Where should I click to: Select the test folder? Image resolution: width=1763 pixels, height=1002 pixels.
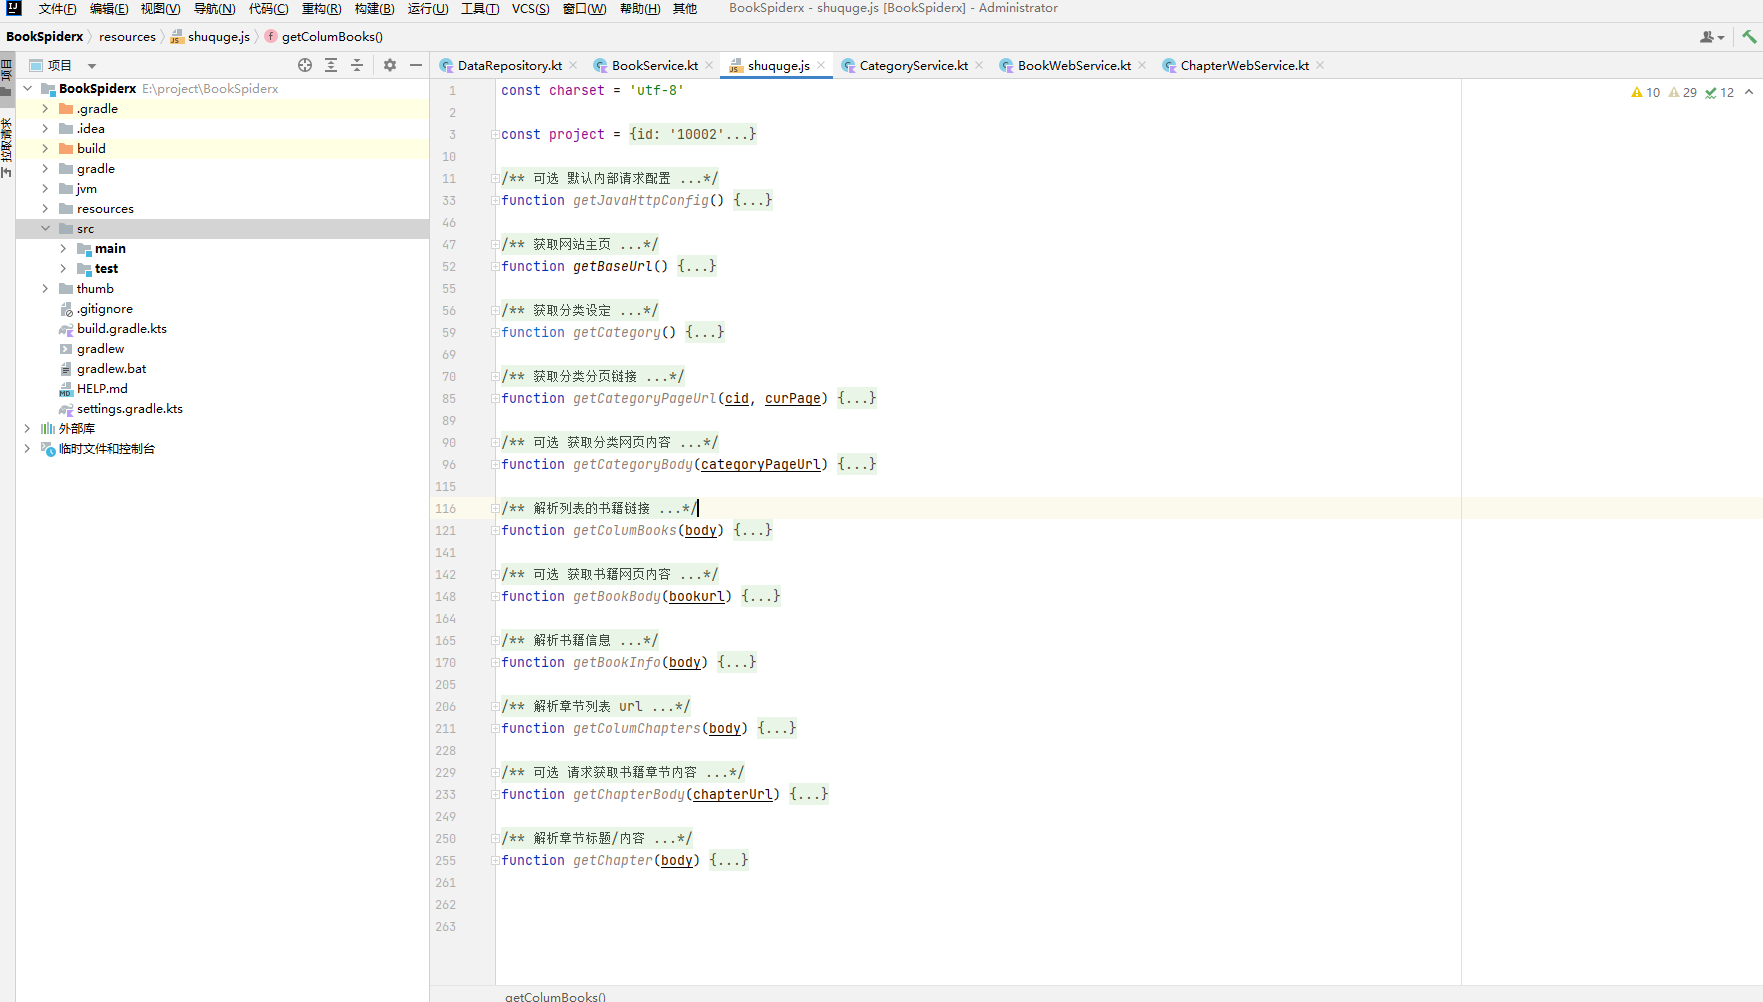click(x=106, y=268)
